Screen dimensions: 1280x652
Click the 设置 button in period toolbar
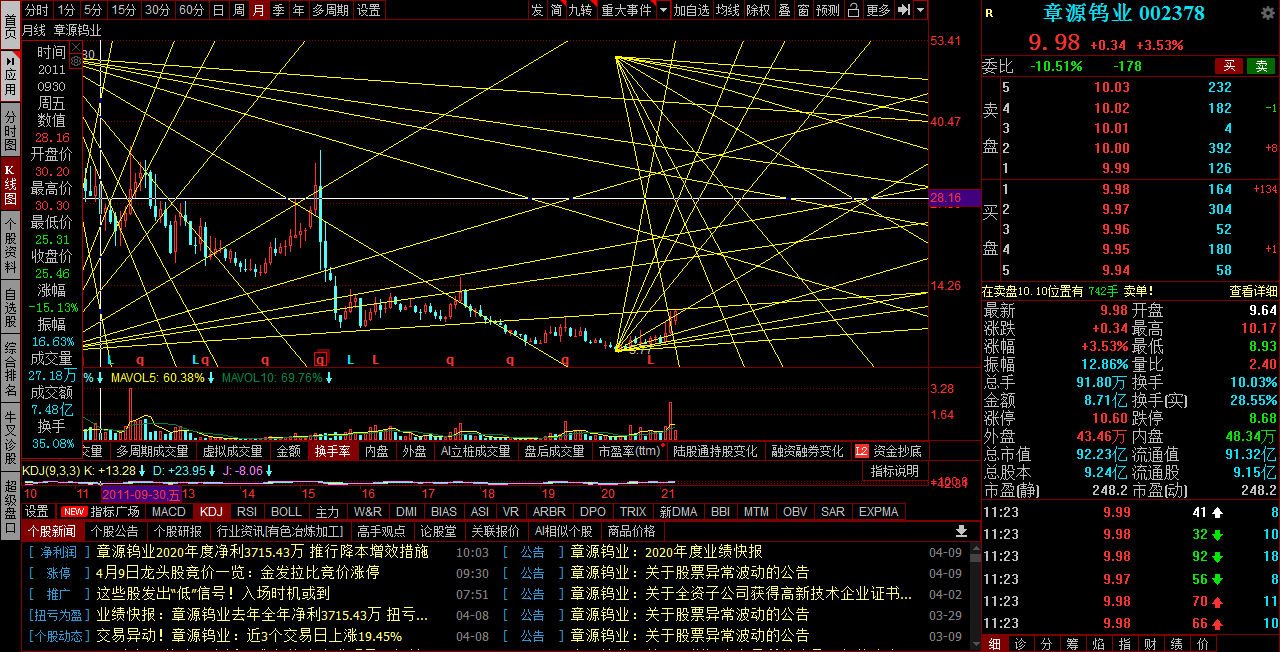(368, 10)
